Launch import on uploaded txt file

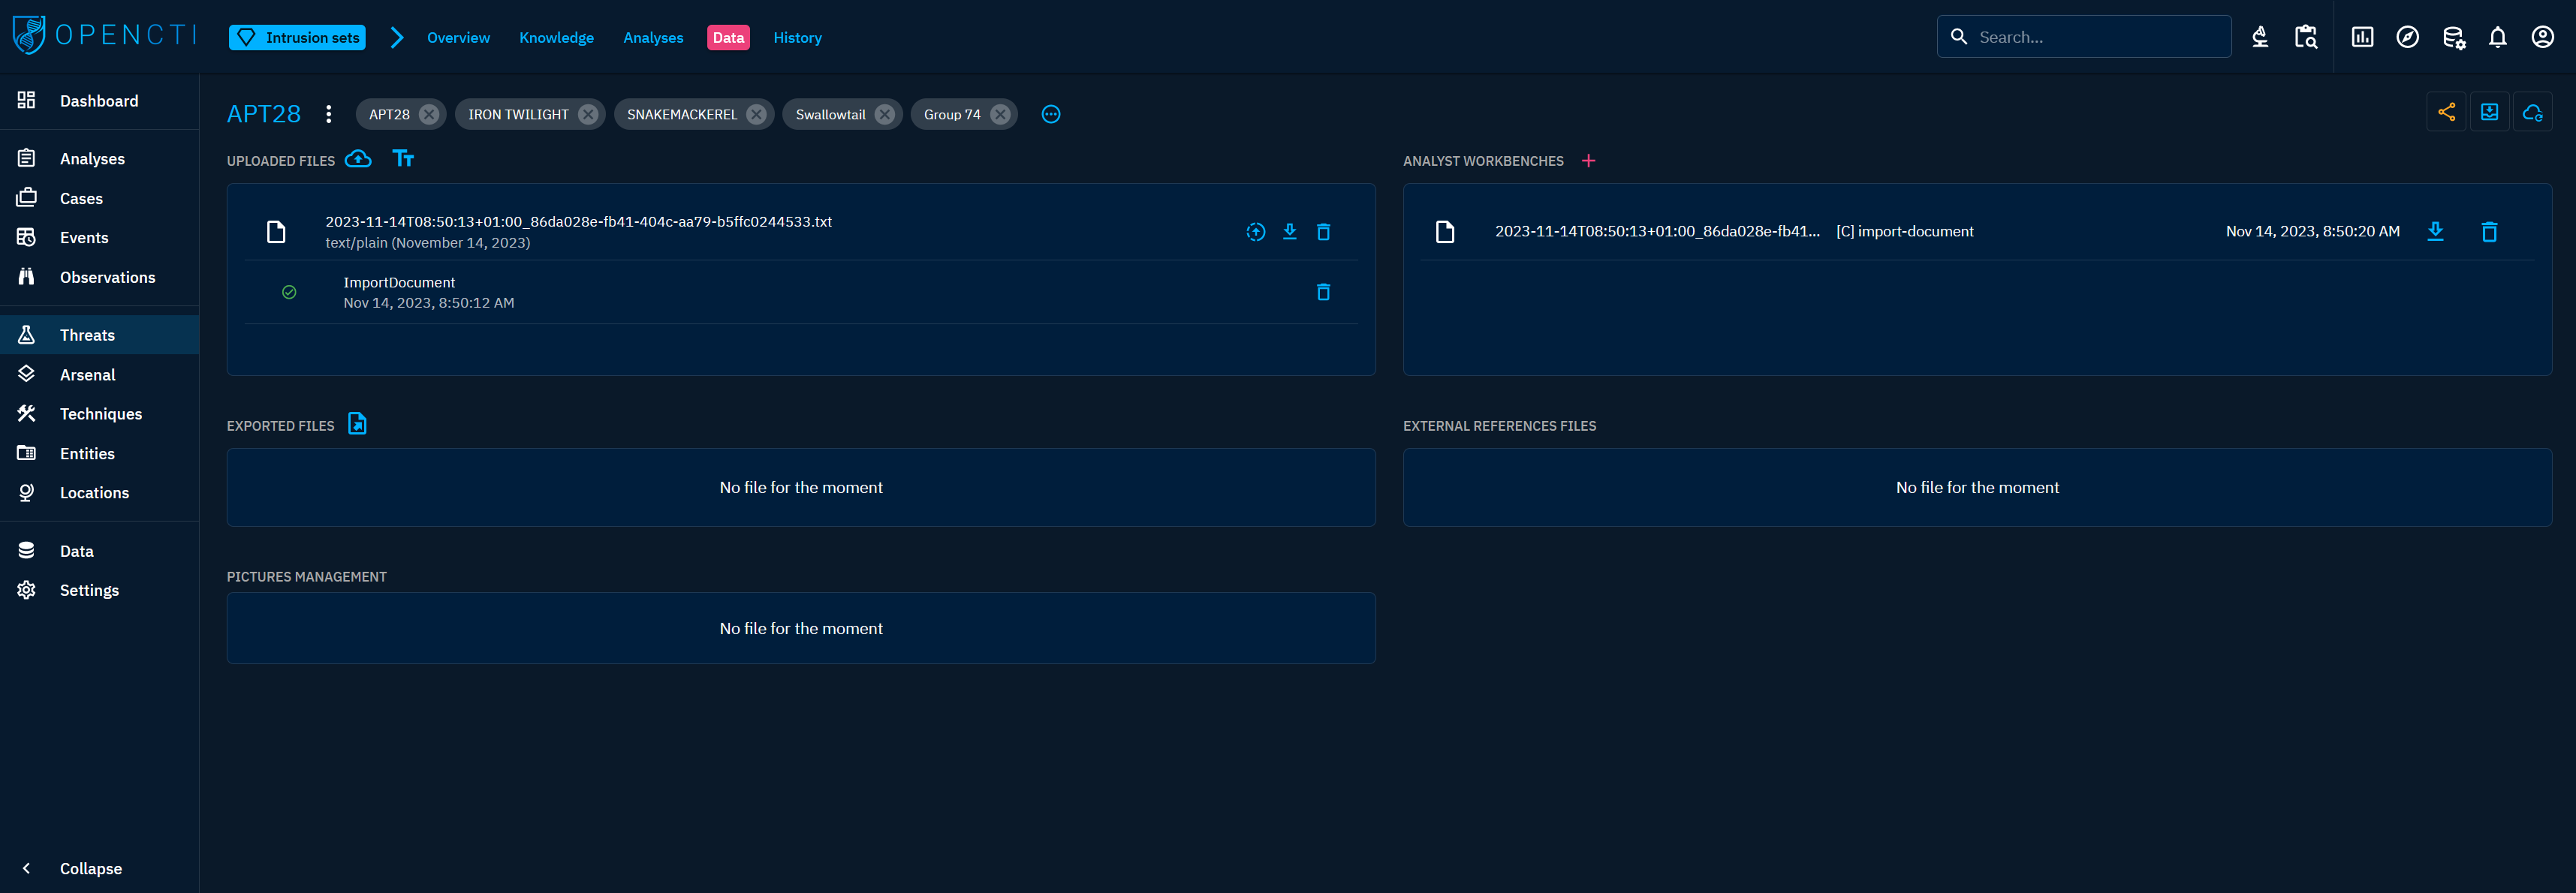coord(1255,232)
